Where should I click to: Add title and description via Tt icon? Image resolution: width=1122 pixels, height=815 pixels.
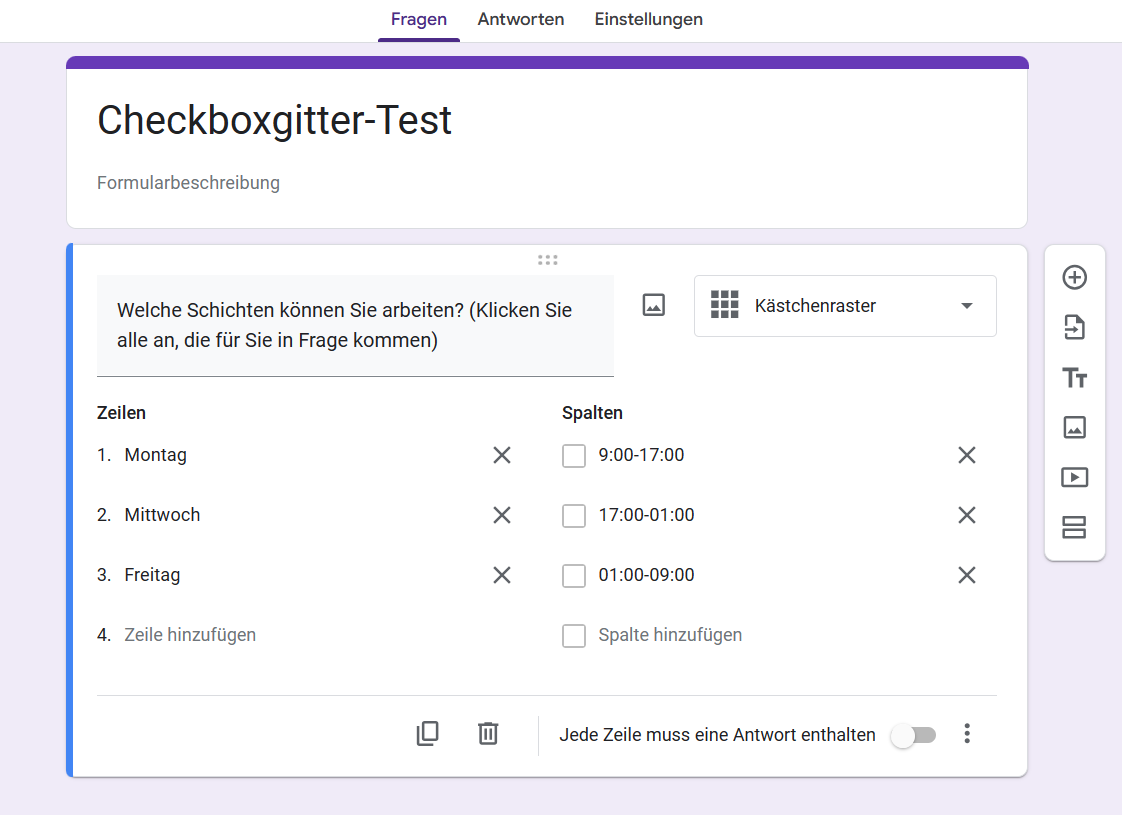pos(1074,378)
